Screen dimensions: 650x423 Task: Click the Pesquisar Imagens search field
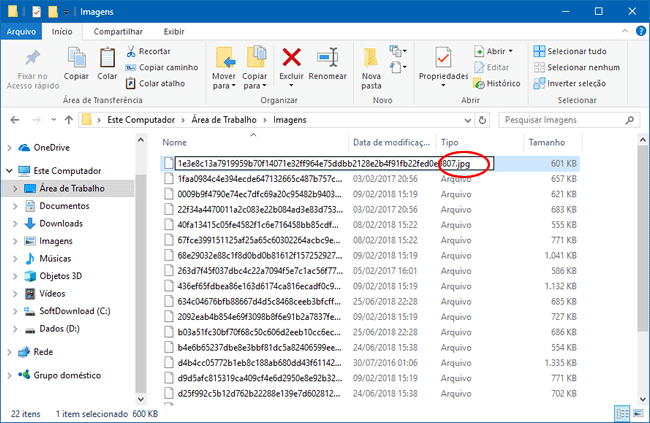[560, 119]
